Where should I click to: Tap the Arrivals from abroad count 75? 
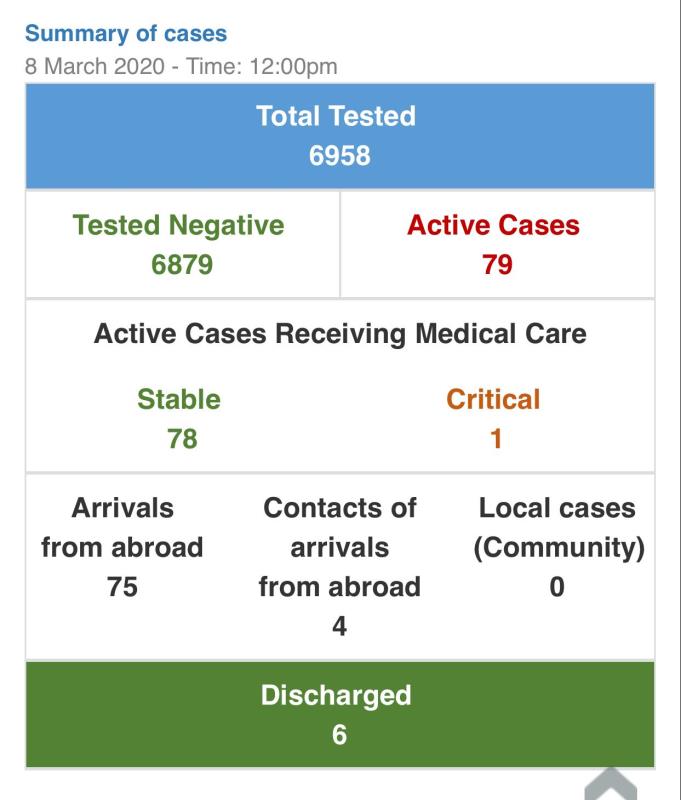(122, 587)
